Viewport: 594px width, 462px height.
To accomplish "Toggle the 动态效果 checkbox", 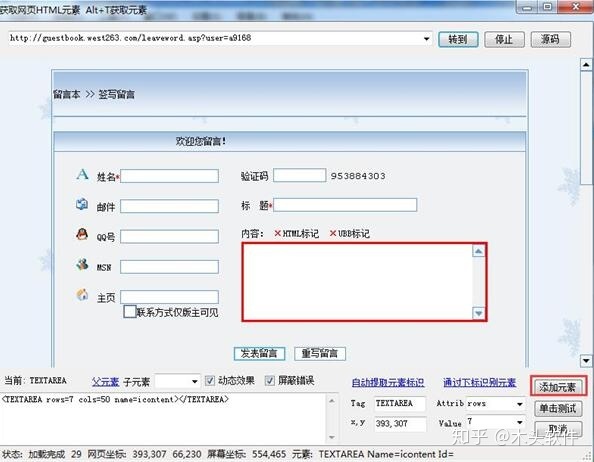I will [209, 381].
